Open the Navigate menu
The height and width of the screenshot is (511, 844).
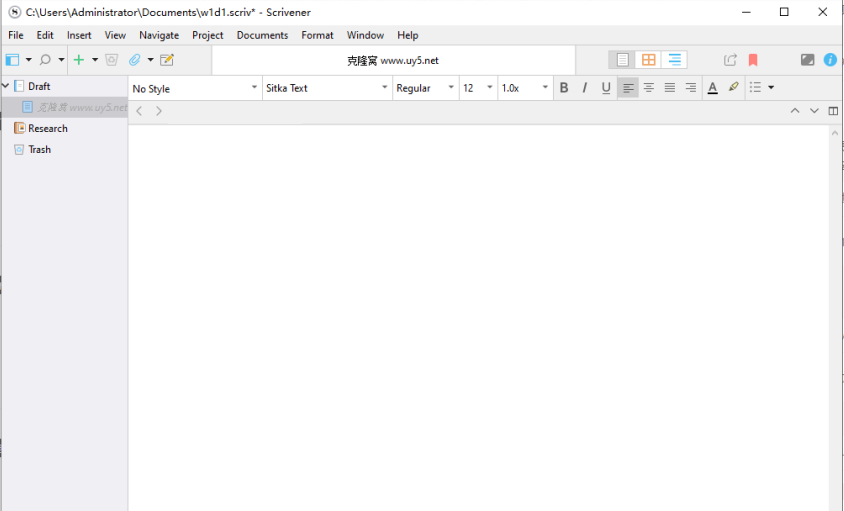pyautogui.click(x=159, y=35)
